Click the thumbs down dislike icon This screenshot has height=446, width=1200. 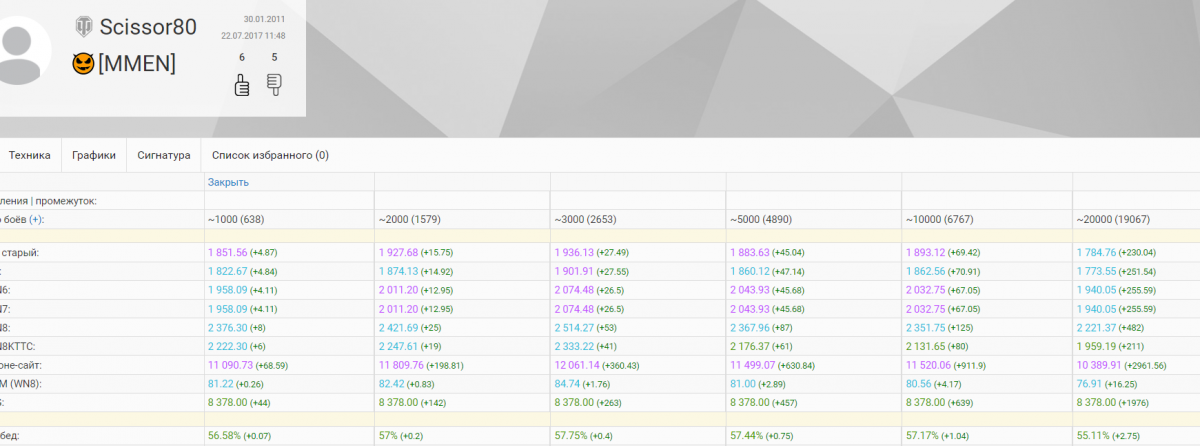click(x=274, y=86)
